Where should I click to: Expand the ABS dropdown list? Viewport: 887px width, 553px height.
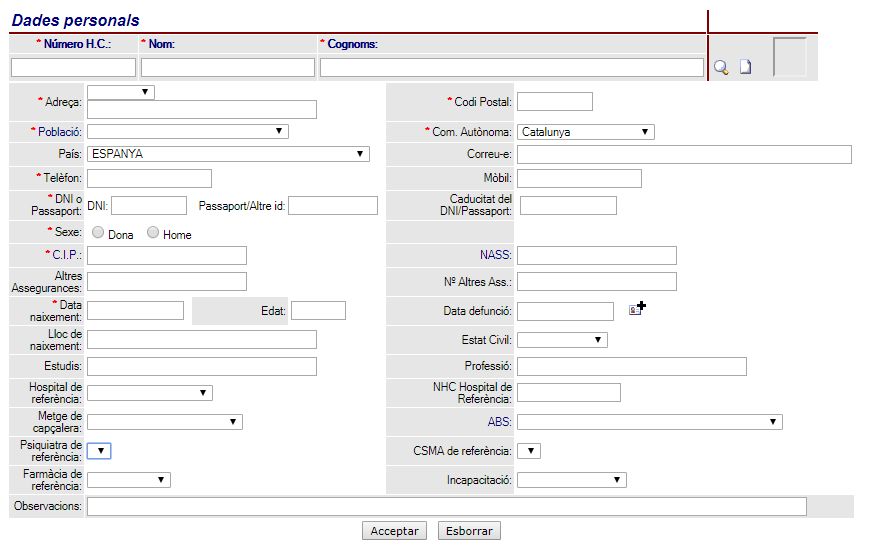coord(649,422)
